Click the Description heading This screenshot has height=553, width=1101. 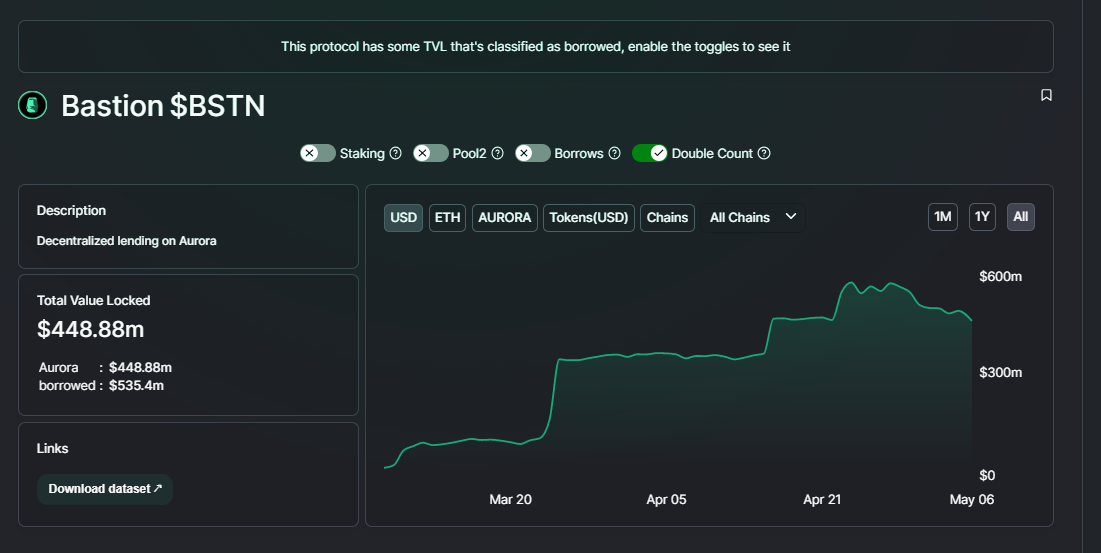(71, 211)
